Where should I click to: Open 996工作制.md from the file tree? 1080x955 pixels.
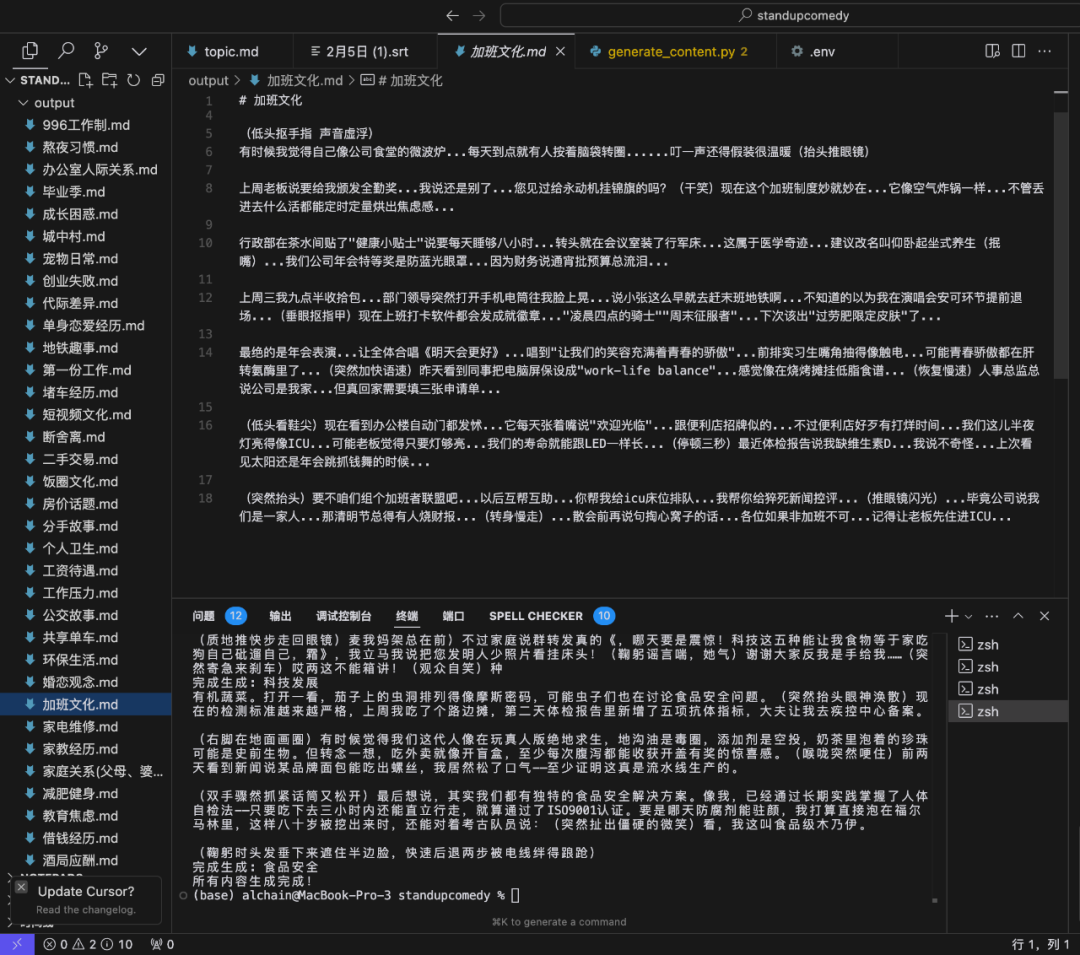coord(86,125)
